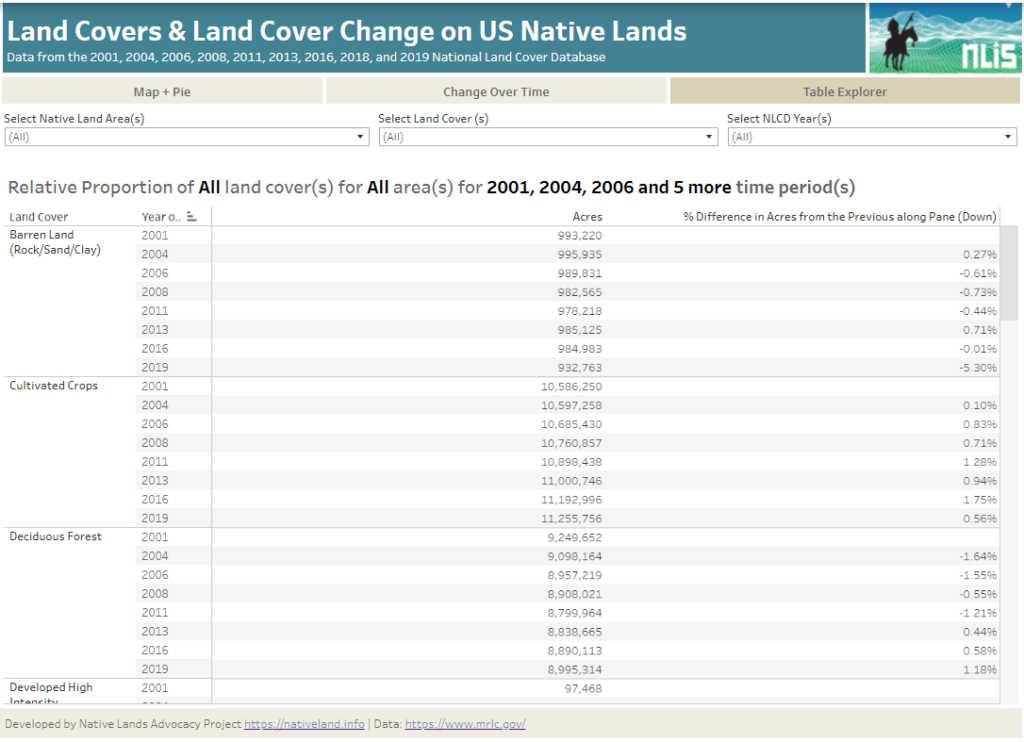
Task: Open Select Land Cover(s) dropdown
Action: (x=548, y=137)
